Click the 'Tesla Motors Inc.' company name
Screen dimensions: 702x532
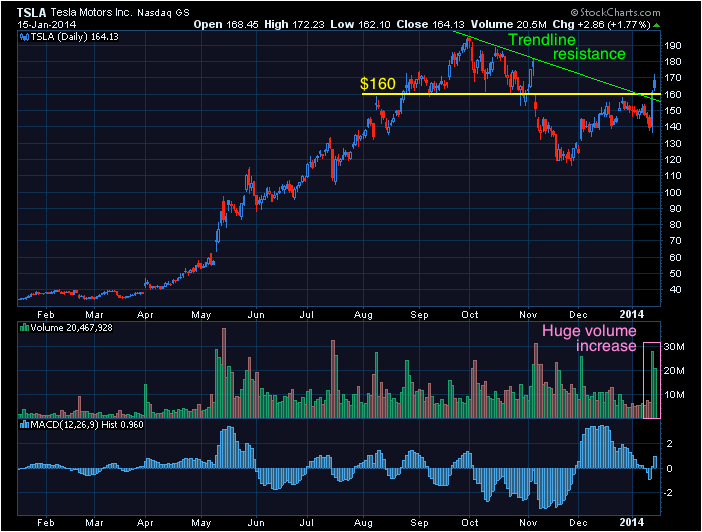(91, 12)
